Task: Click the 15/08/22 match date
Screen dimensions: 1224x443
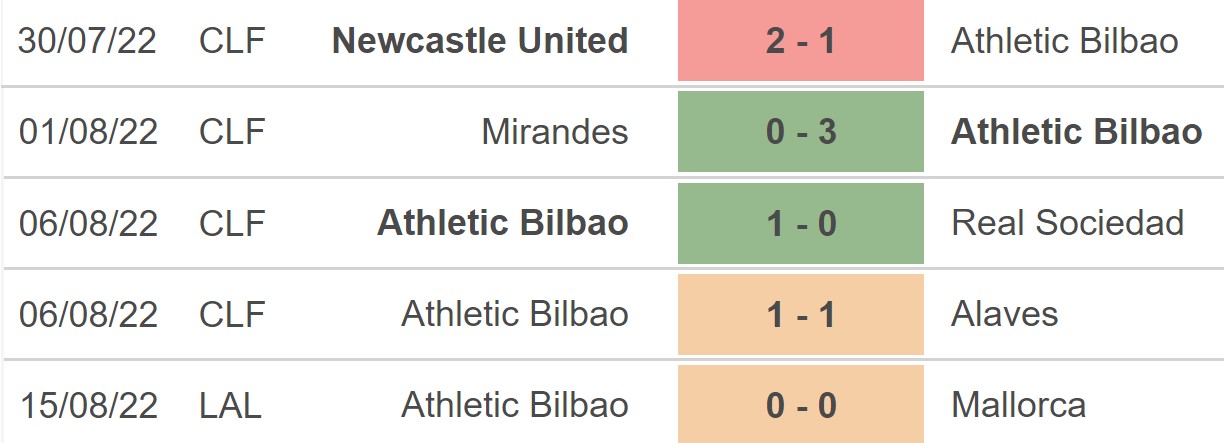Action: click(x=88, y=405)
